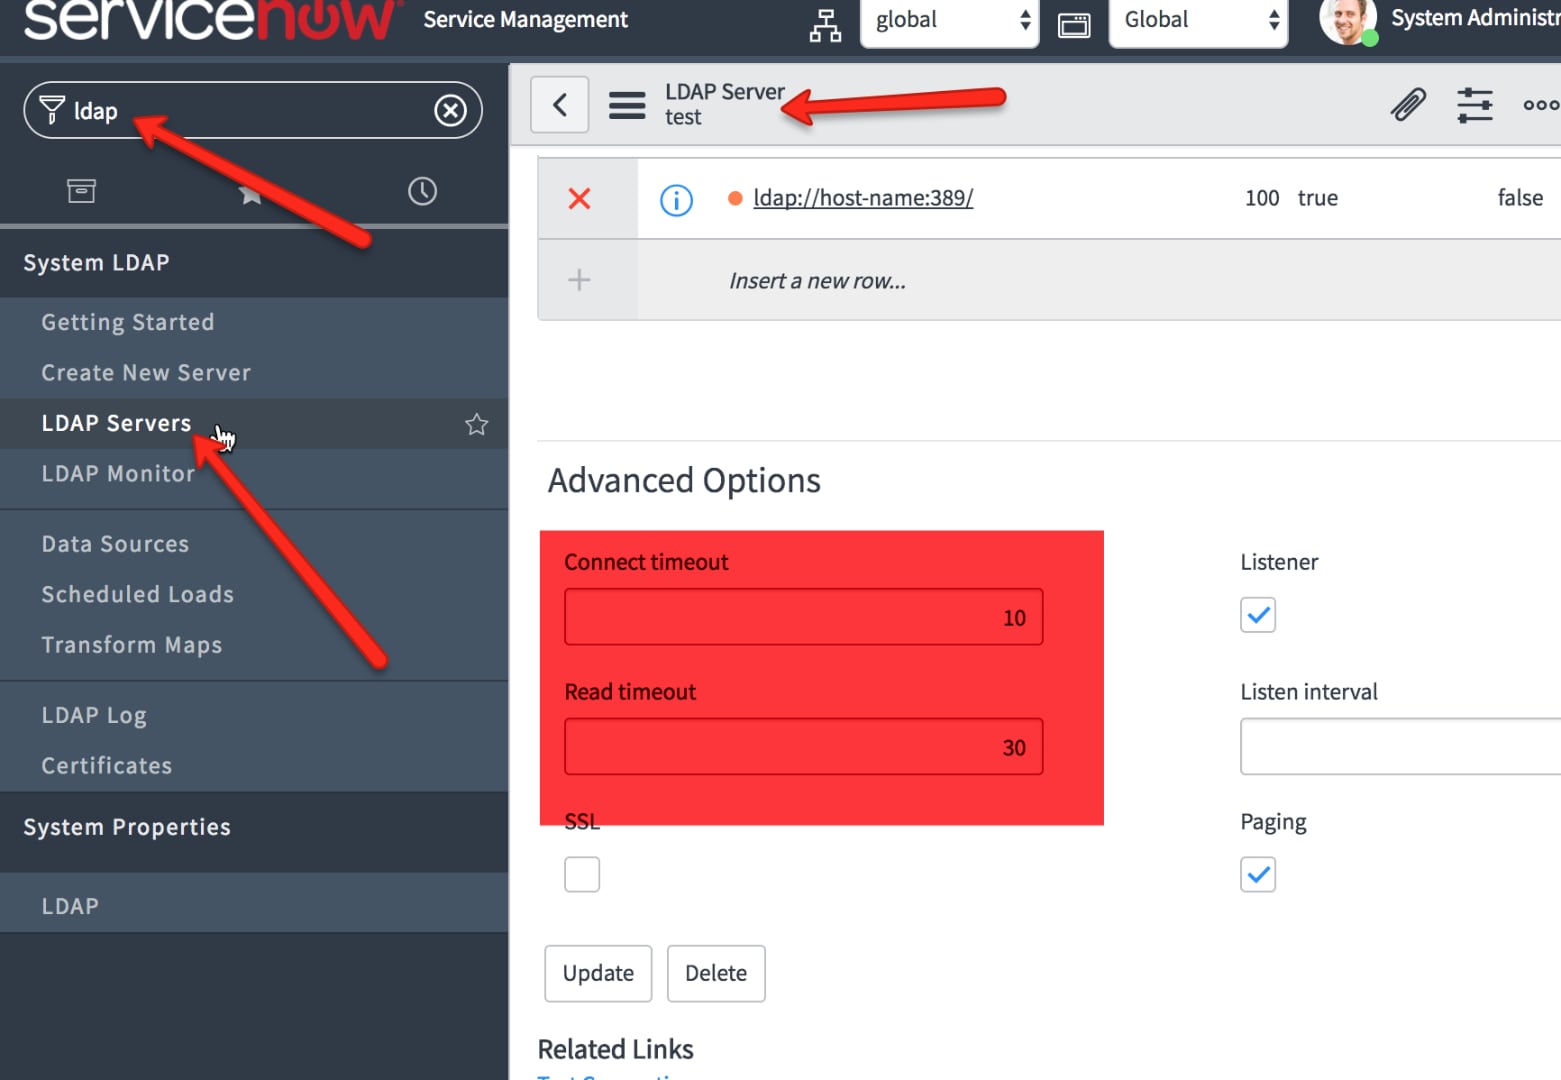Add LDAP Servers to favorites star
Image resolution: width=1561 pixels, height=1080 pixels.
point(476,424)
